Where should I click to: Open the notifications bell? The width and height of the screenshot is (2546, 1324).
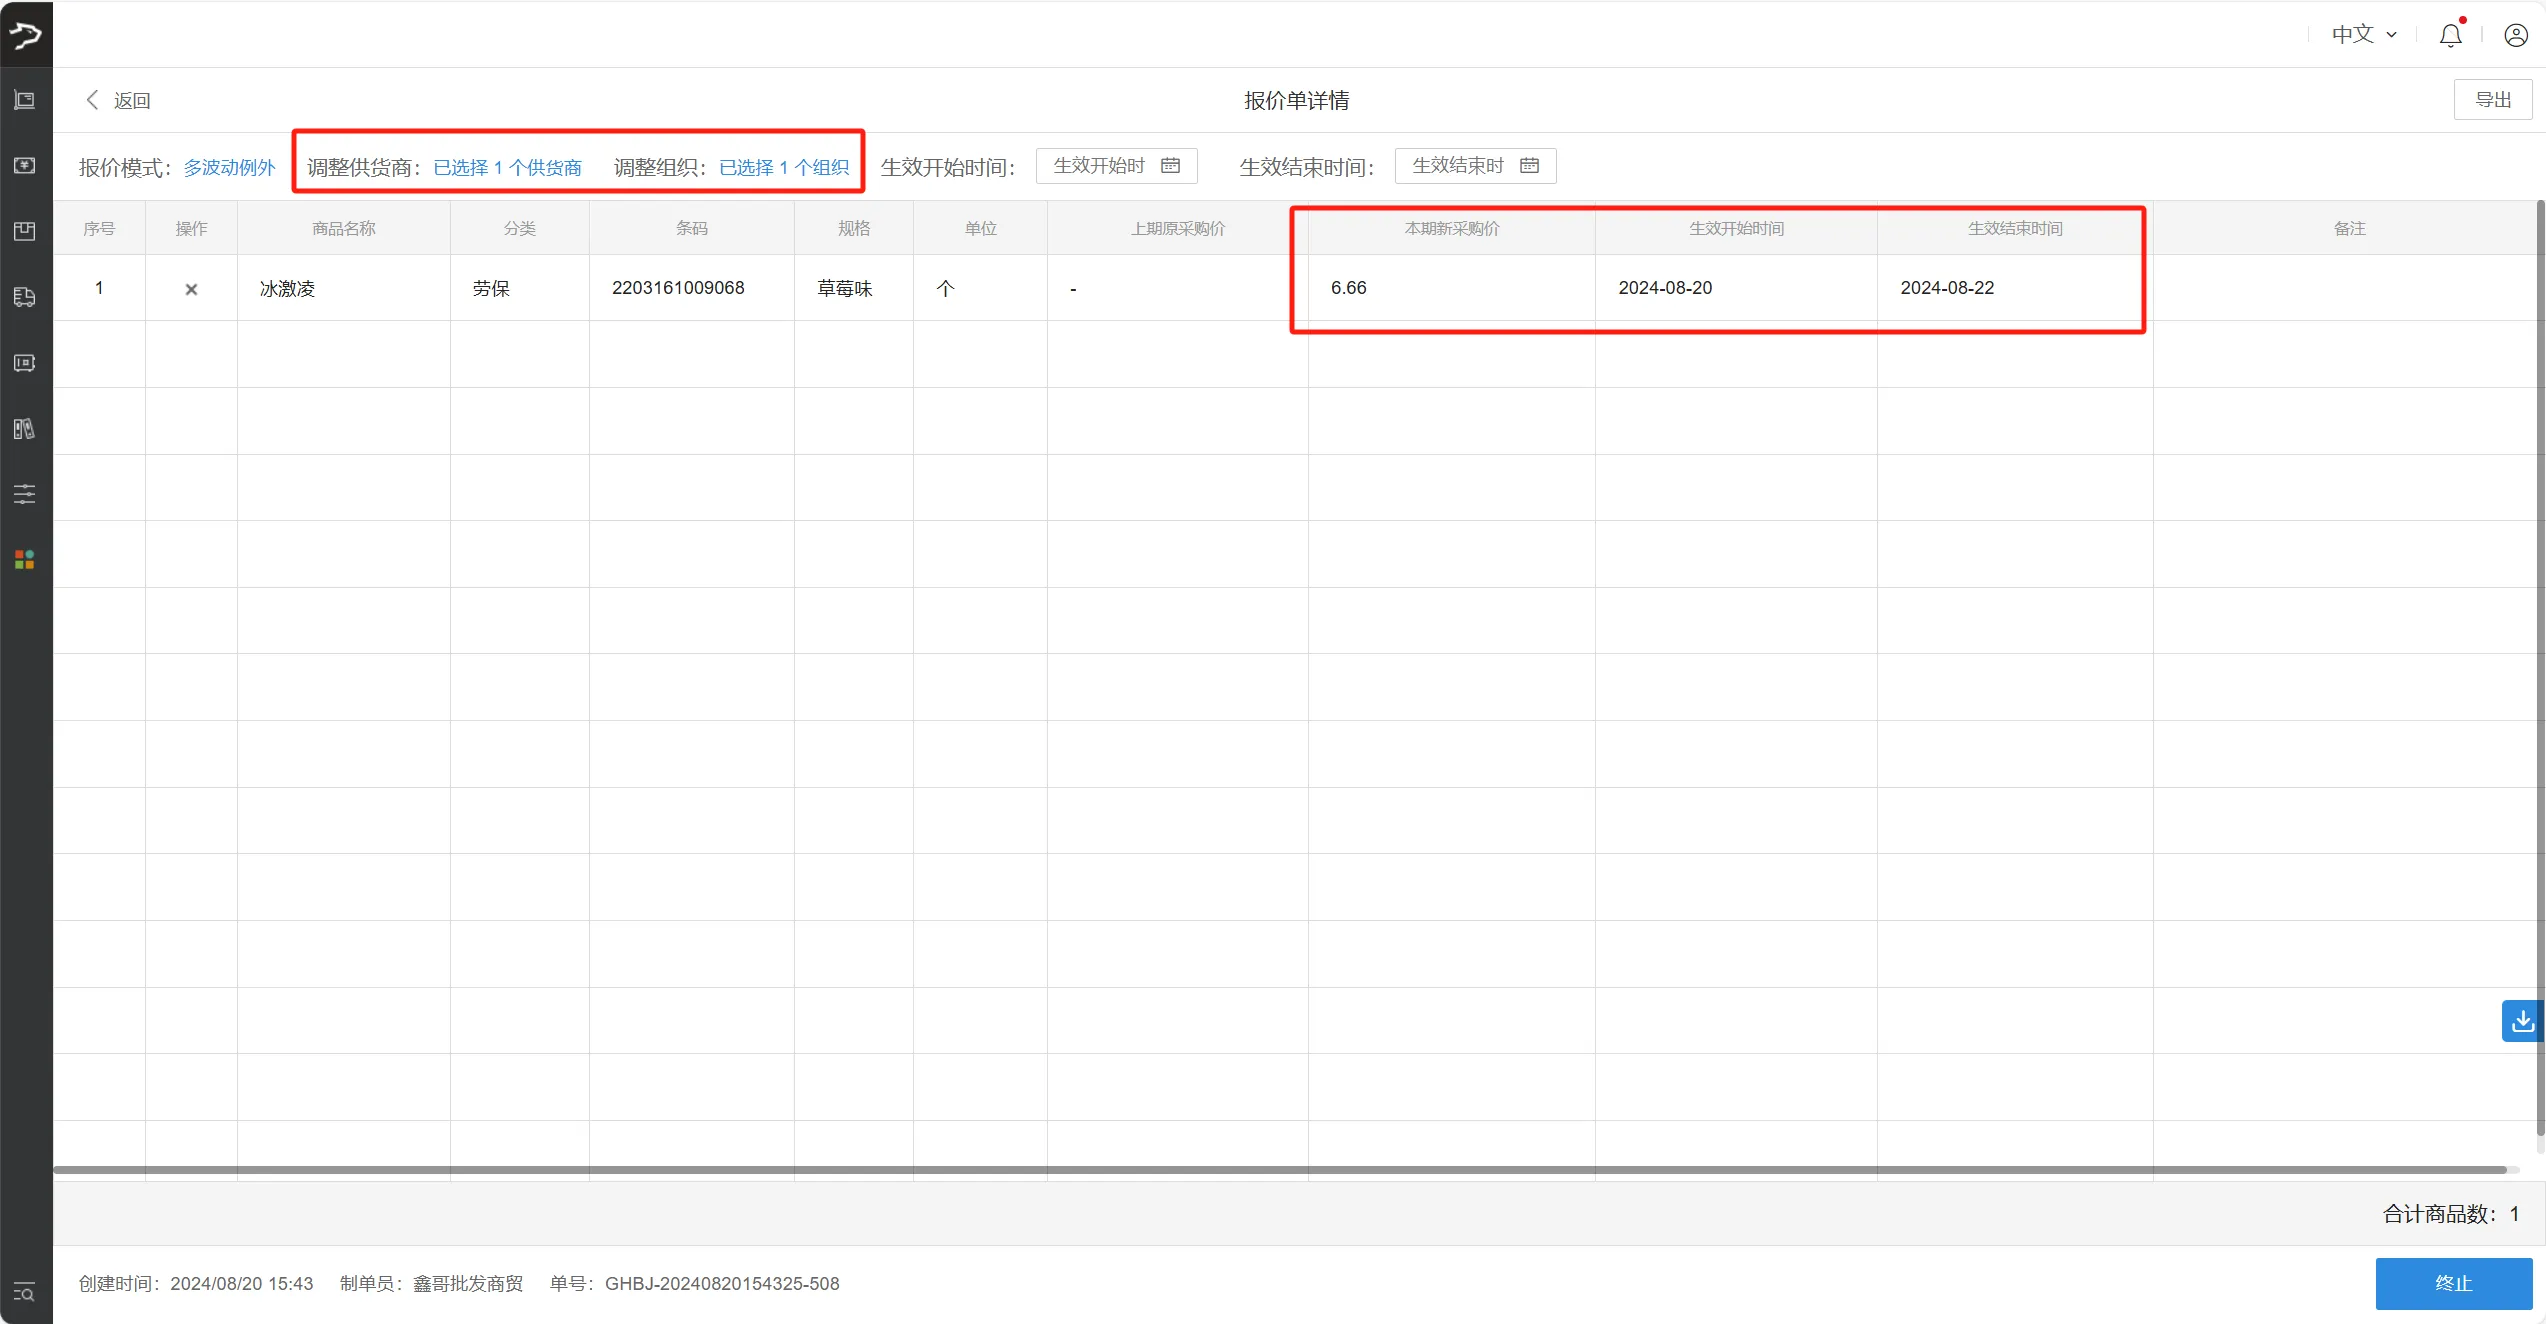click(2451, 34)
